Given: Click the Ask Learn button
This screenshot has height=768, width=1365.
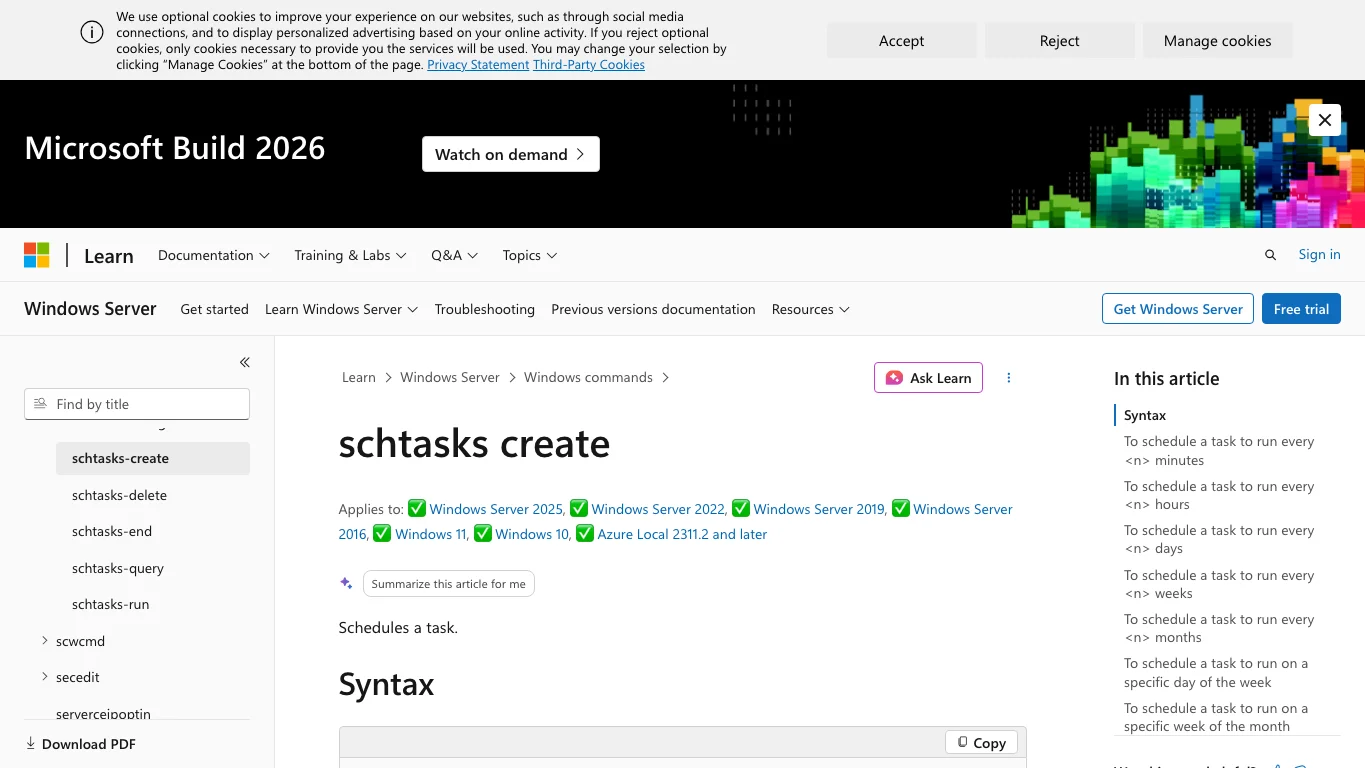Looking at the screenshot, I should click(x=928, y=378).
